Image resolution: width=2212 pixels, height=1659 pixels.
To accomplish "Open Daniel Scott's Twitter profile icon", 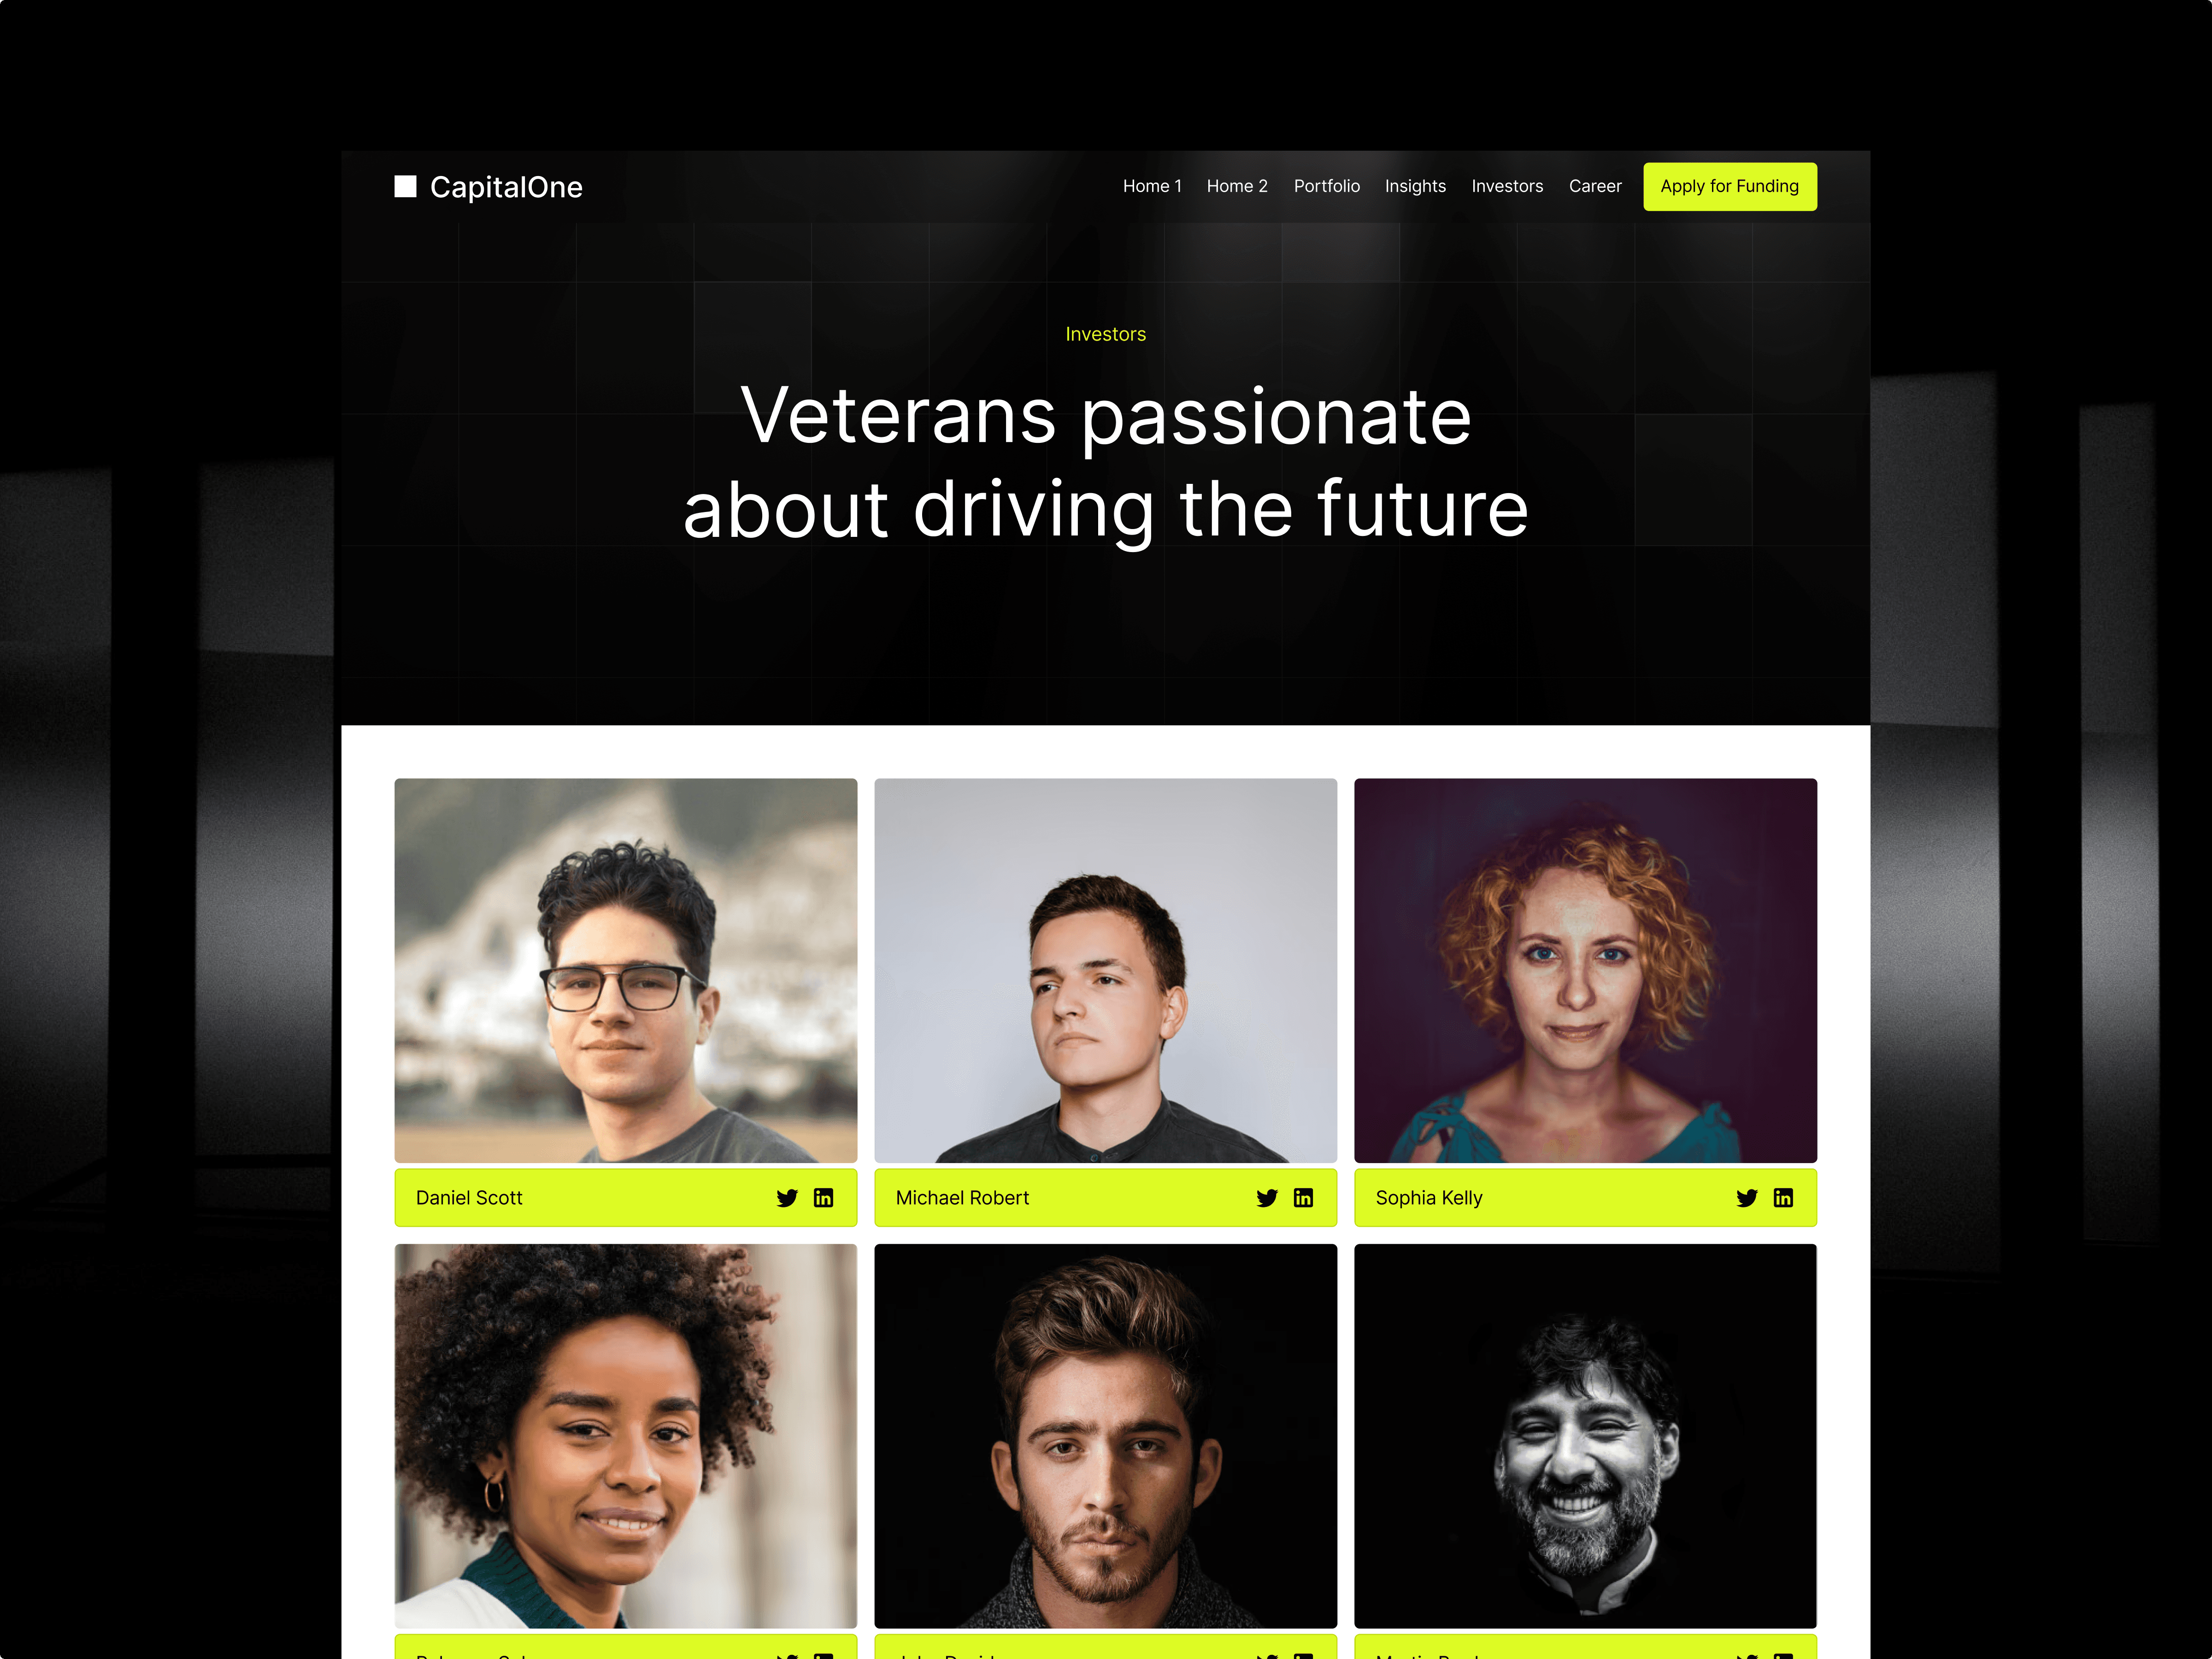I will (787, 1198).
